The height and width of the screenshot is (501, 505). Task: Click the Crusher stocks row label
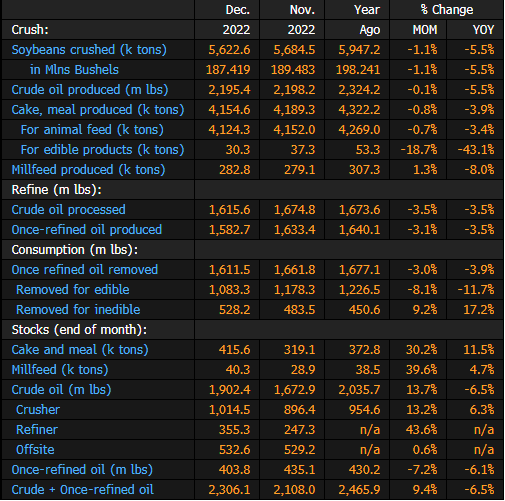(x=38, y=410)
